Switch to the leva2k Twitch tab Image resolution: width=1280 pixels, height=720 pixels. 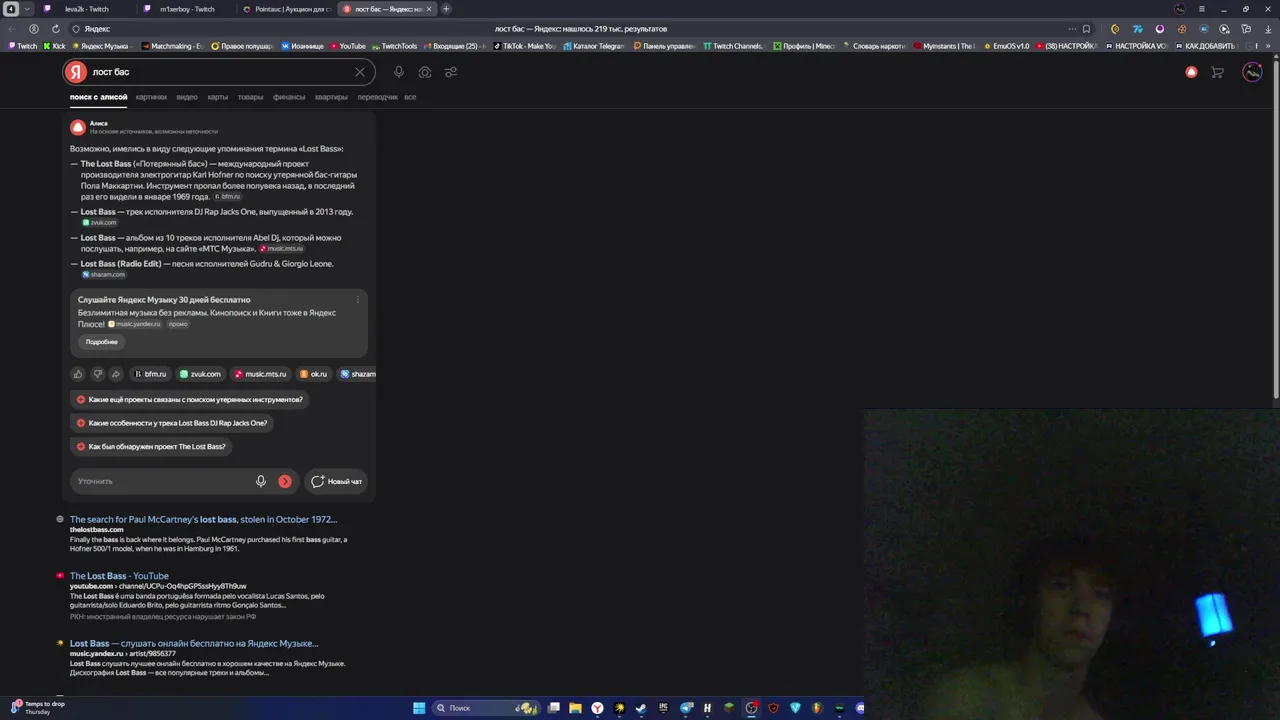pos(85,9)
